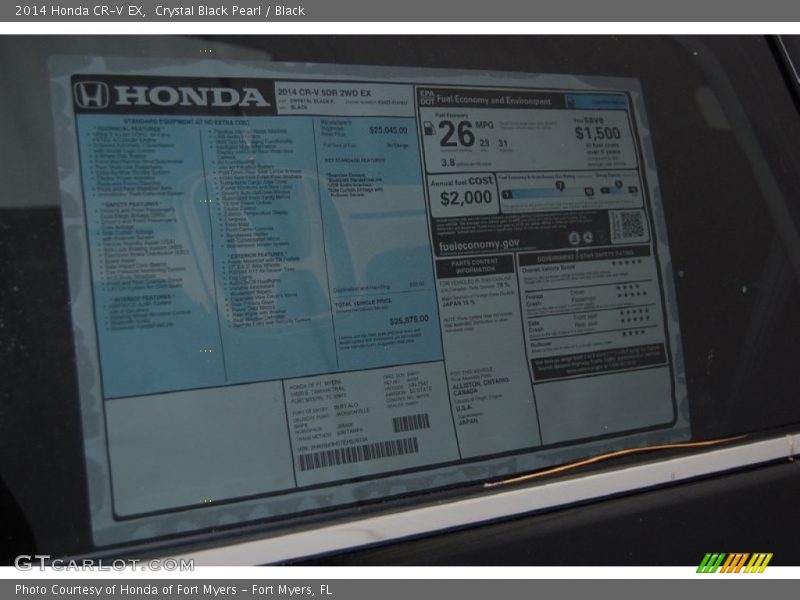
Task: Click the 'KEY STANDARD FEATURES' heading
Action: coord(355,160)
